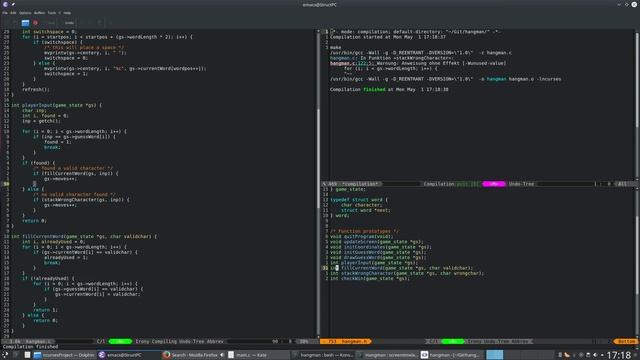Viewport: 640px width, 360px height.
Task: Click the 'typedef struct word {' line
Action: [x=359, y=200]
